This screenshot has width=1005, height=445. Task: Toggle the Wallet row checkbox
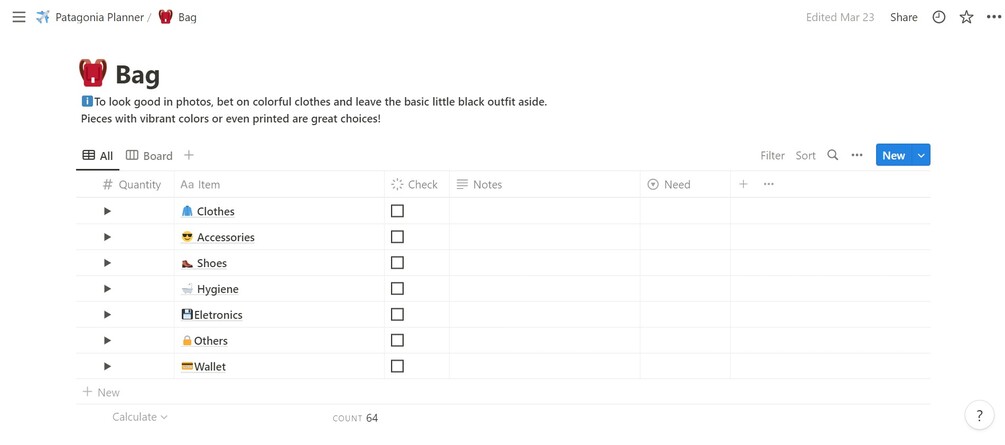tap(397, 366)
